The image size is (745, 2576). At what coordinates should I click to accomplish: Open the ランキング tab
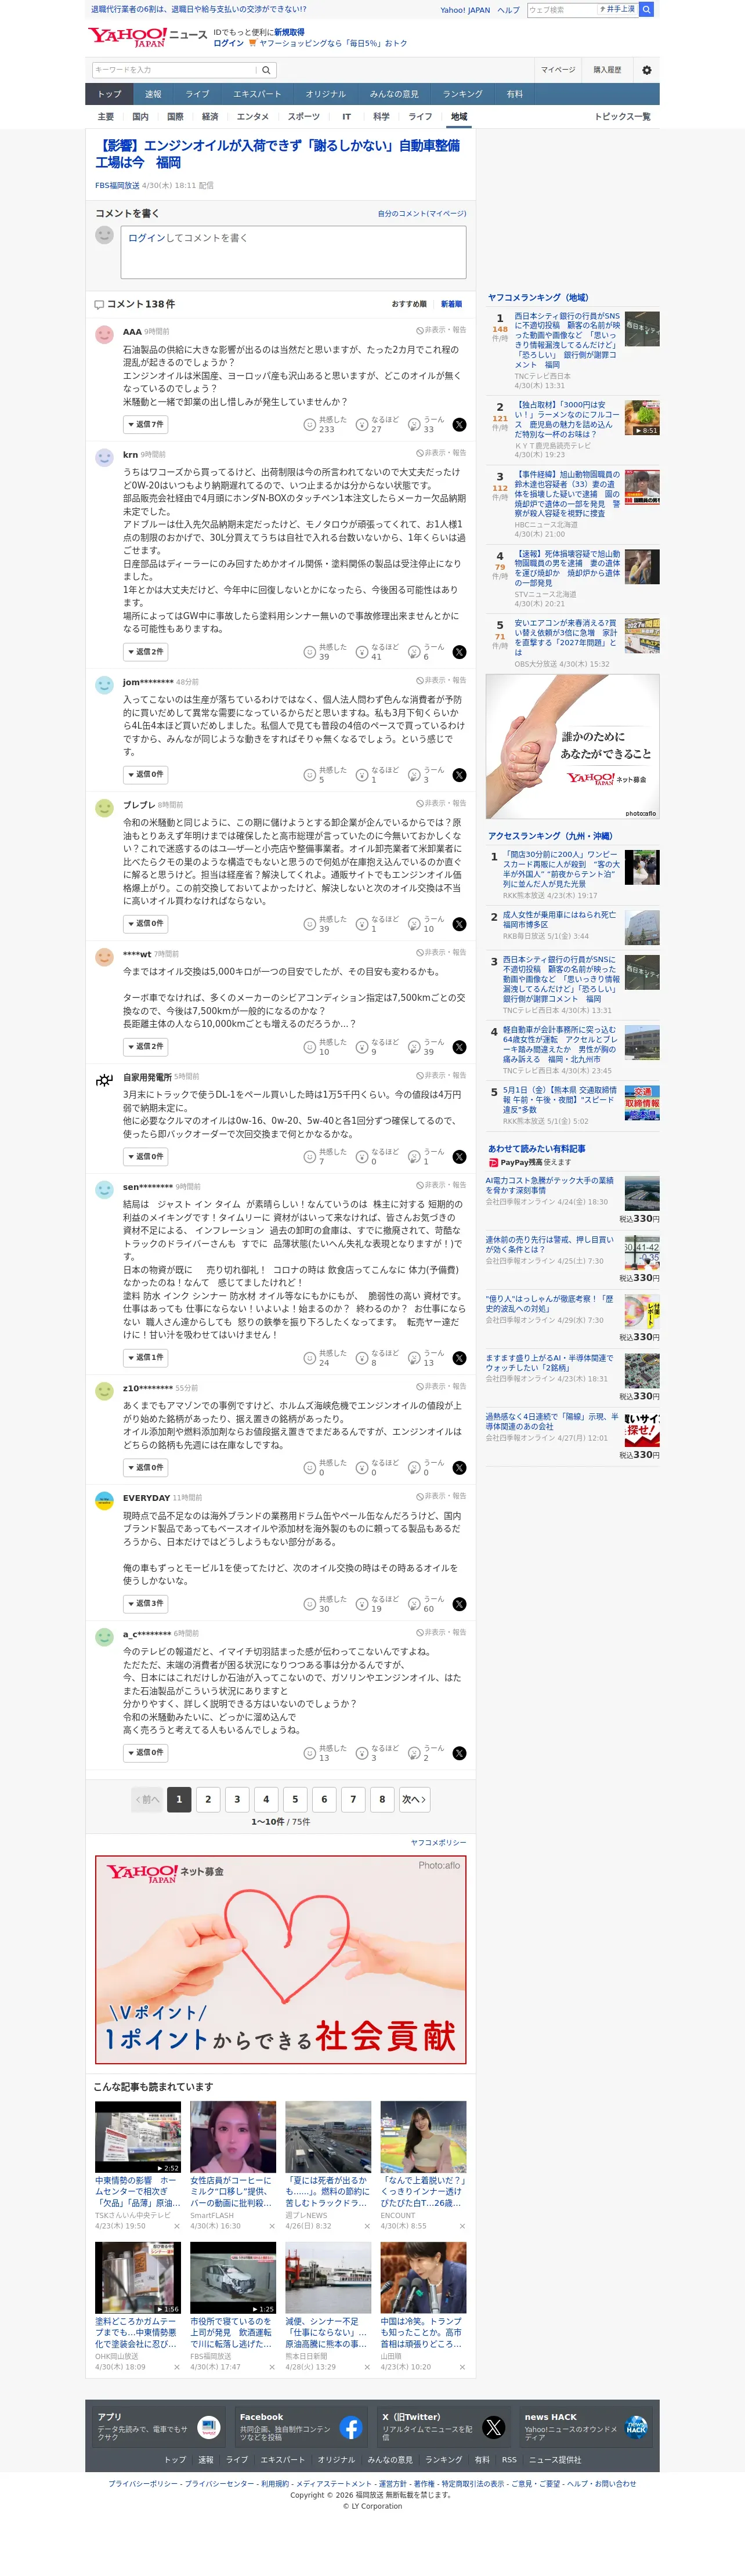(462, 94)
